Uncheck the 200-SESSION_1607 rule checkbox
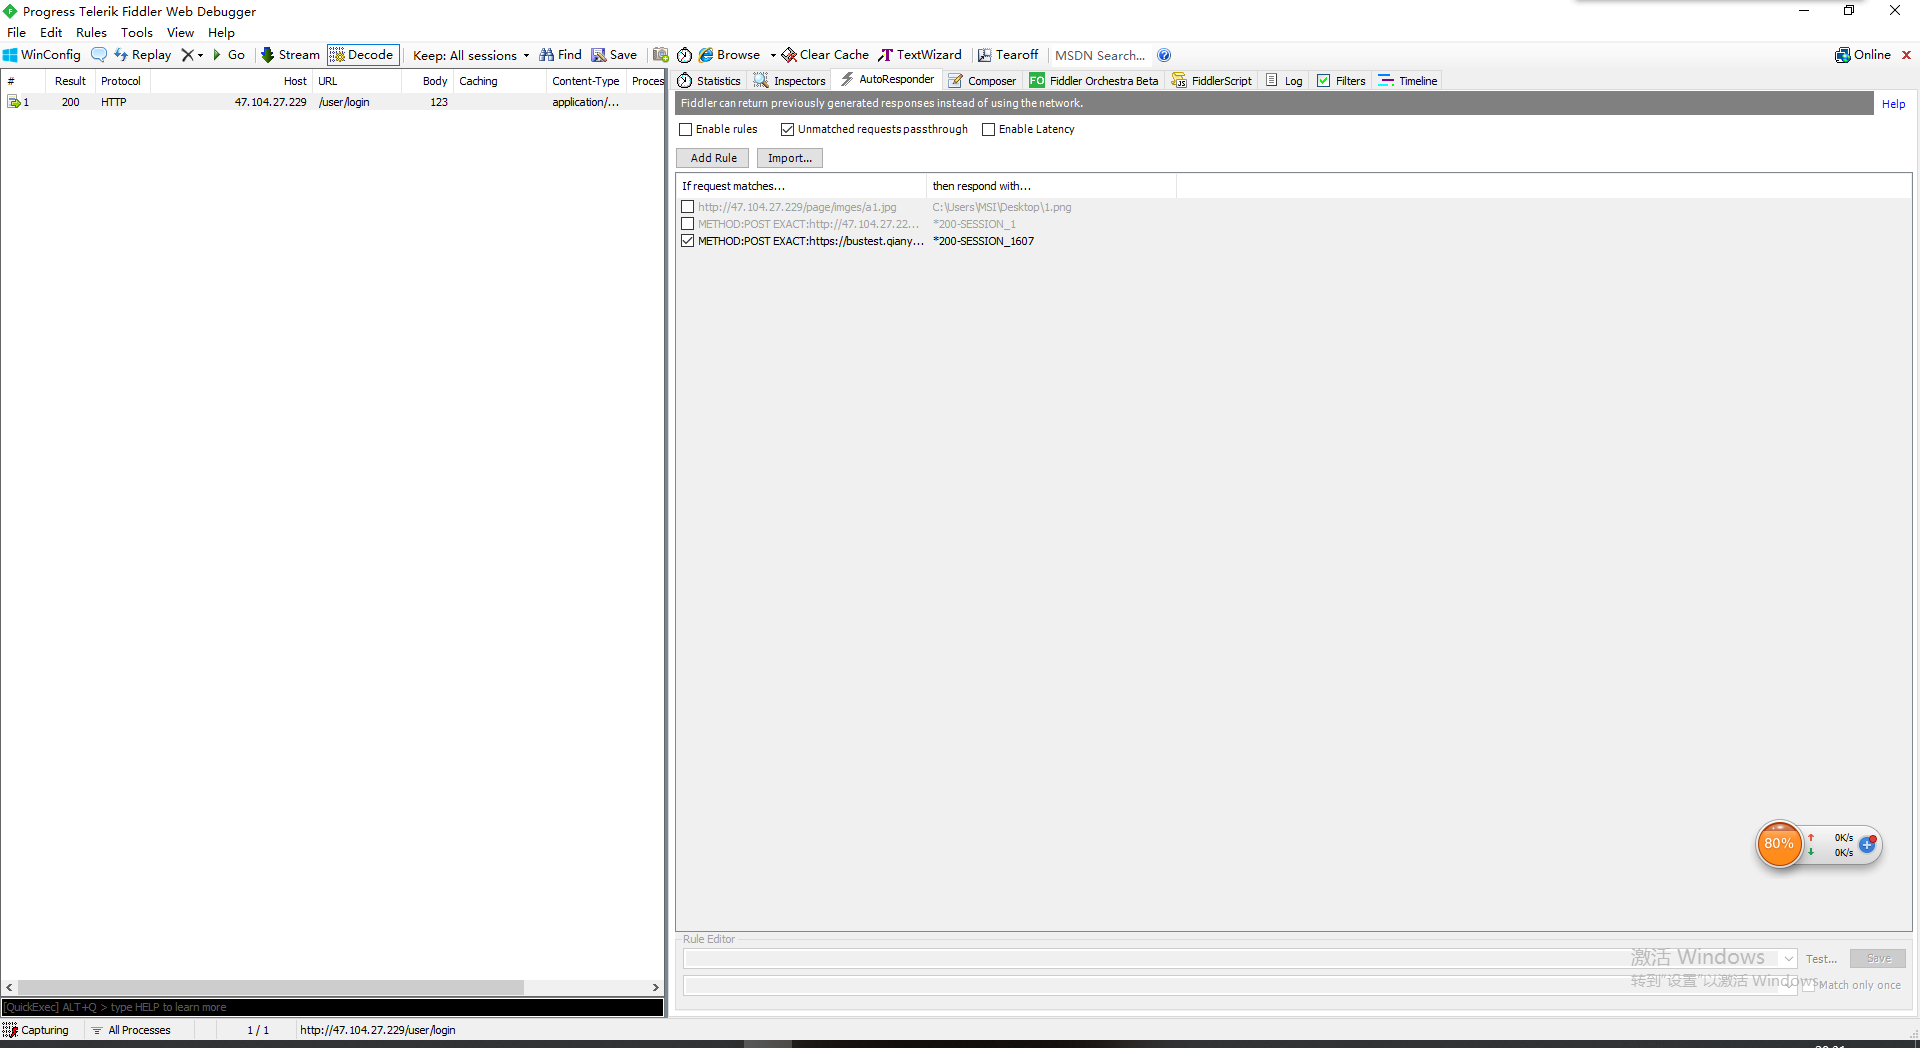 pyautogui.click(x=688, y=241)
